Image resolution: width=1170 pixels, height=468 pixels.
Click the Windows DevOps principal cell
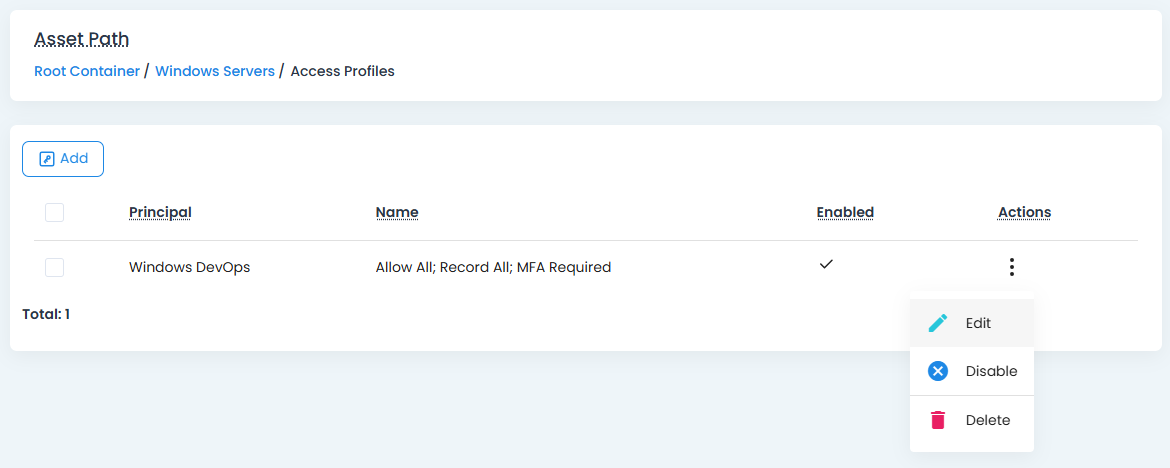(189, 267)
